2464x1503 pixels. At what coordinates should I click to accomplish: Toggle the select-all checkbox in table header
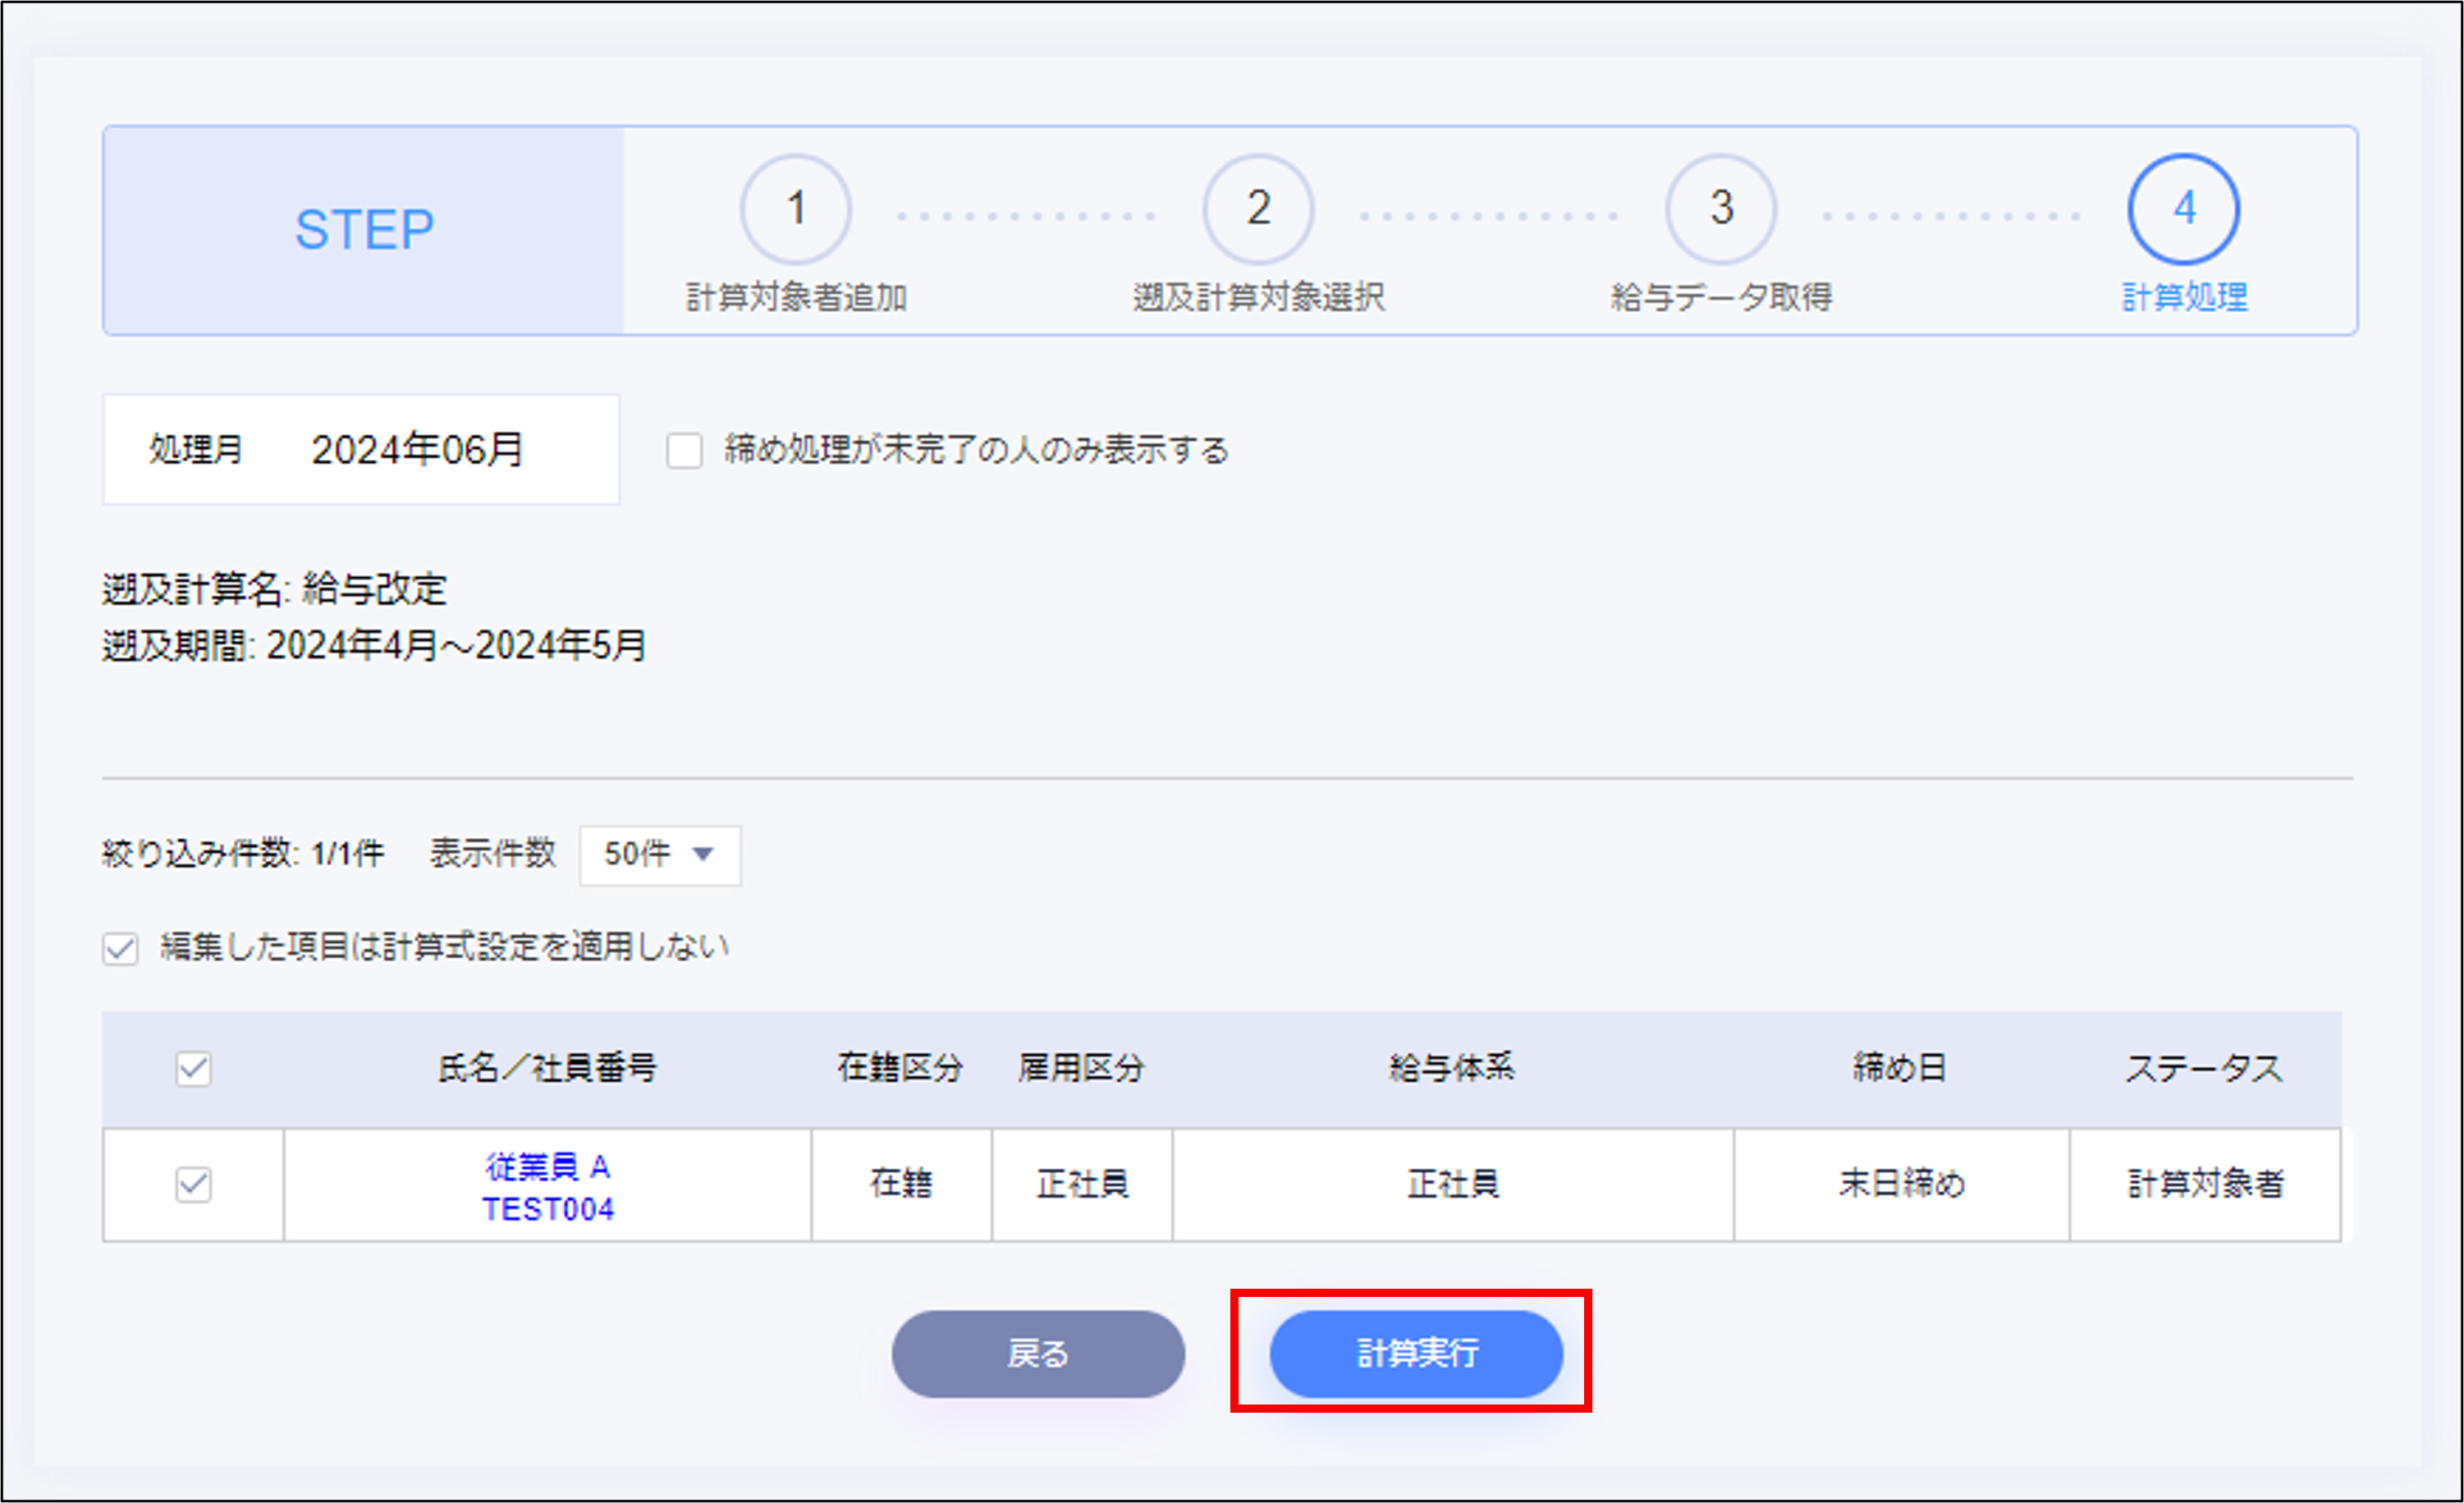coord(192,1069)
